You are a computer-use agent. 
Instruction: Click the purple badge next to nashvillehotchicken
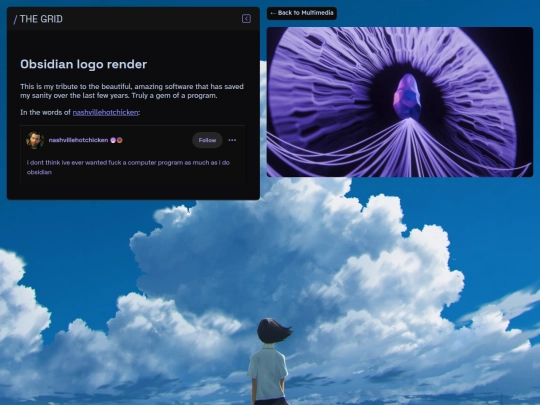[x=113, y=140]
